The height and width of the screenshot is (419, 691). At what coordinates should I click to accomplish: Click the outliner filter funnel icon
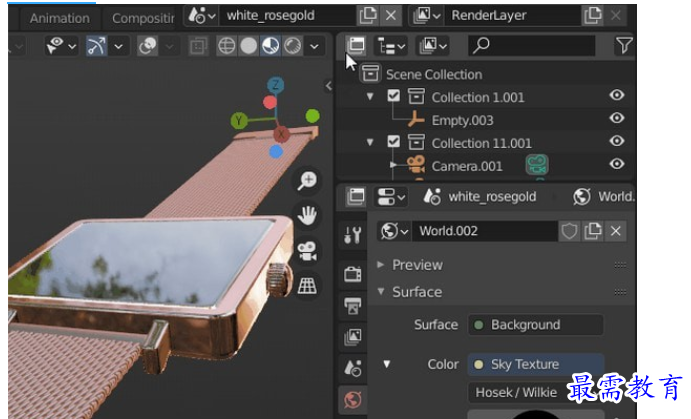tap(624, 45)
